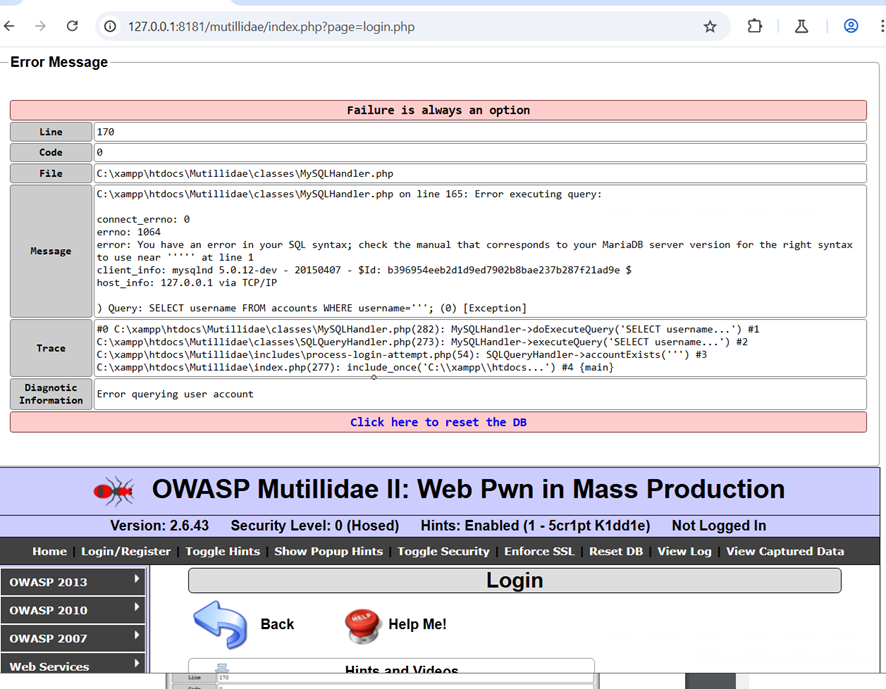
Task: Click the Login page heading bar
Action: (x=515, y=580)
